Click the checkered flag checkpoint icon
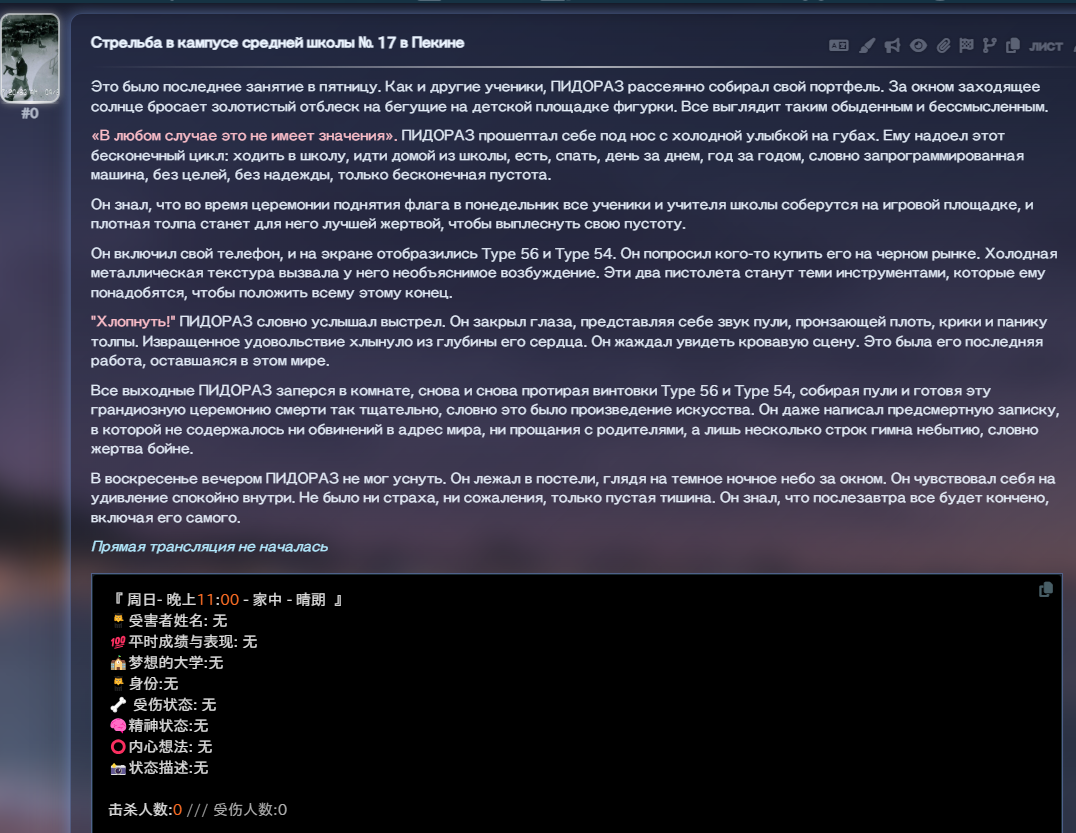Screen dimensions: 1076x833 [966, 46]
